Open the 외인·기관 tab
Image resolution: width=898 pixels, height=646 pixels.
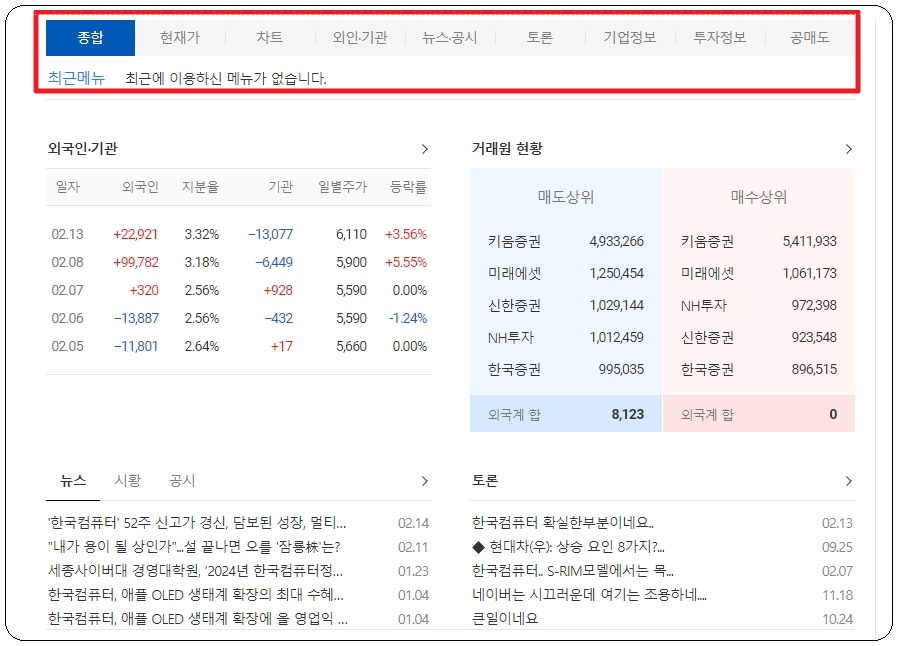pos(360,38)
